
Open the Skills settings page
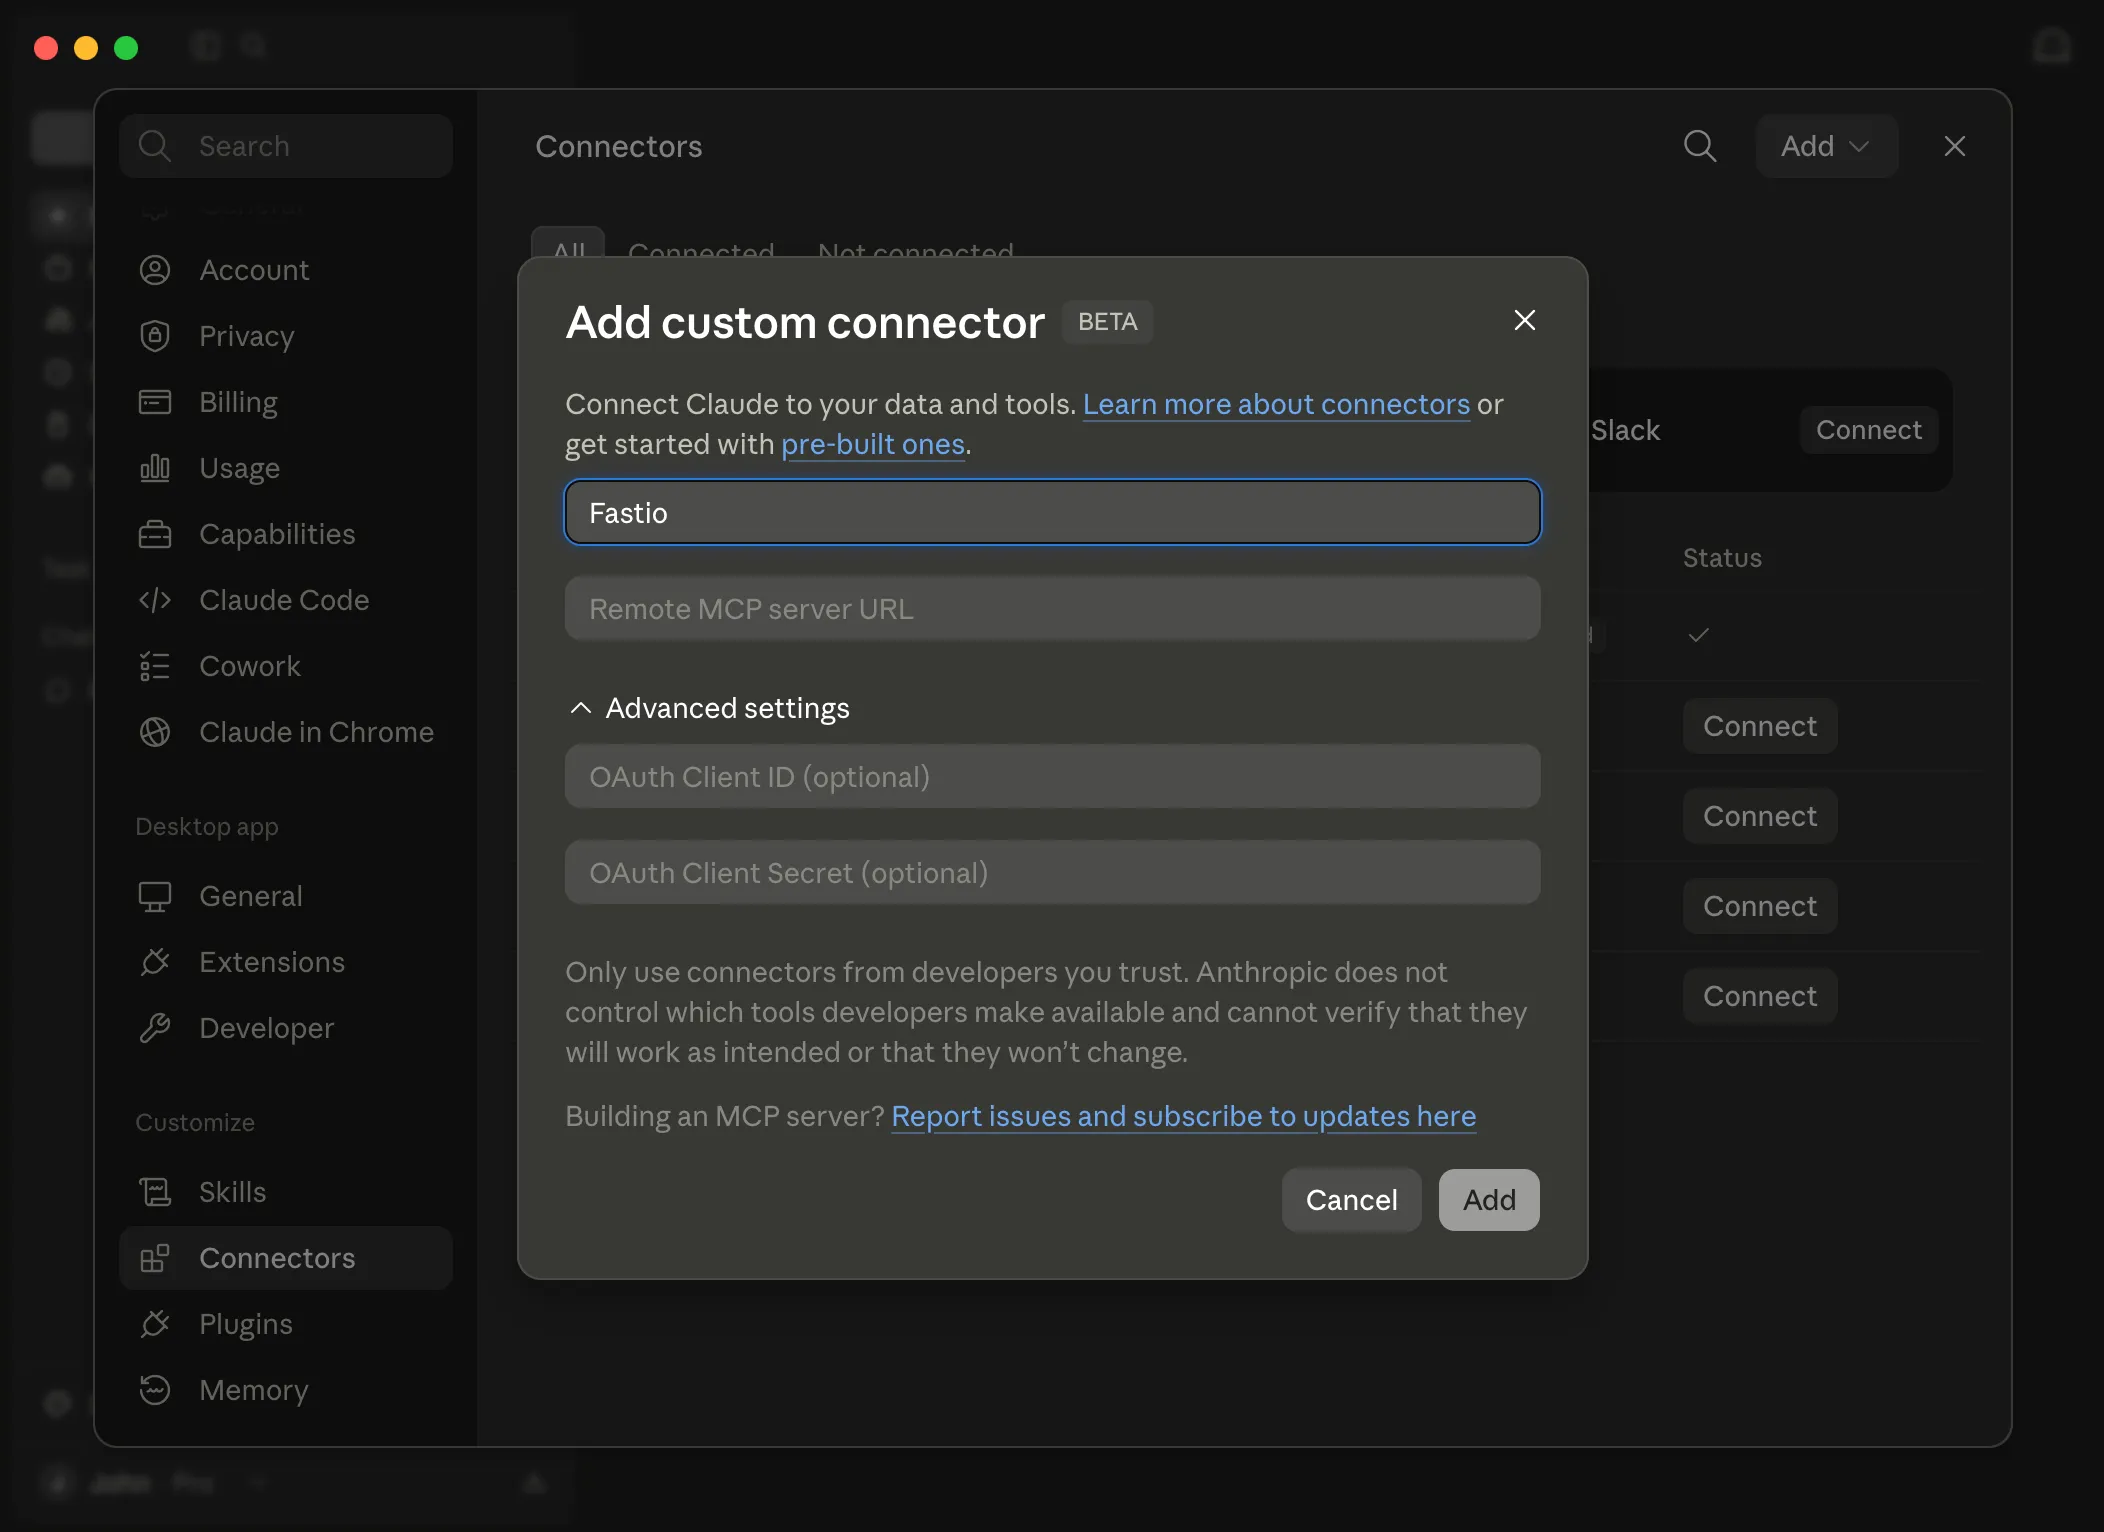286,1192
